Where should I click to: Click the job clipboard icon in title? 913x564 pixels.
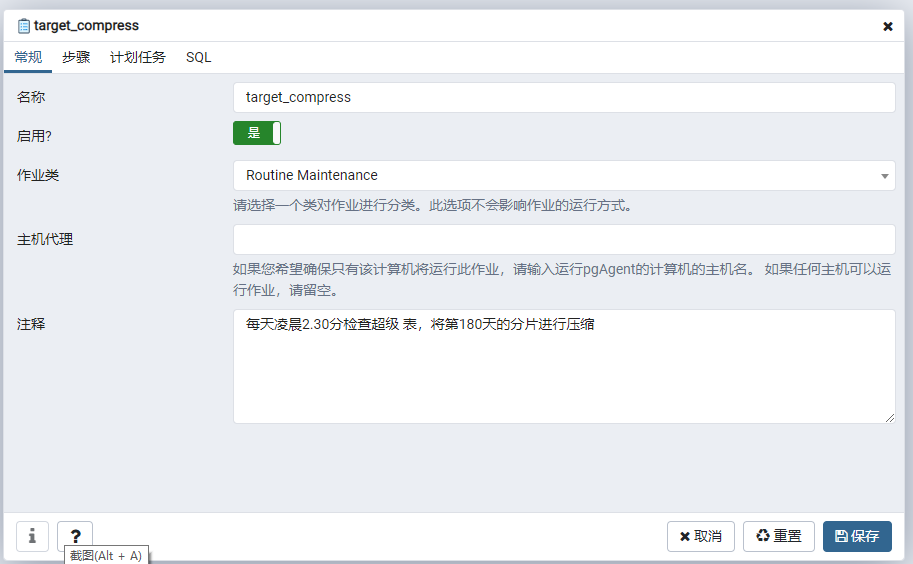(23, 26)
